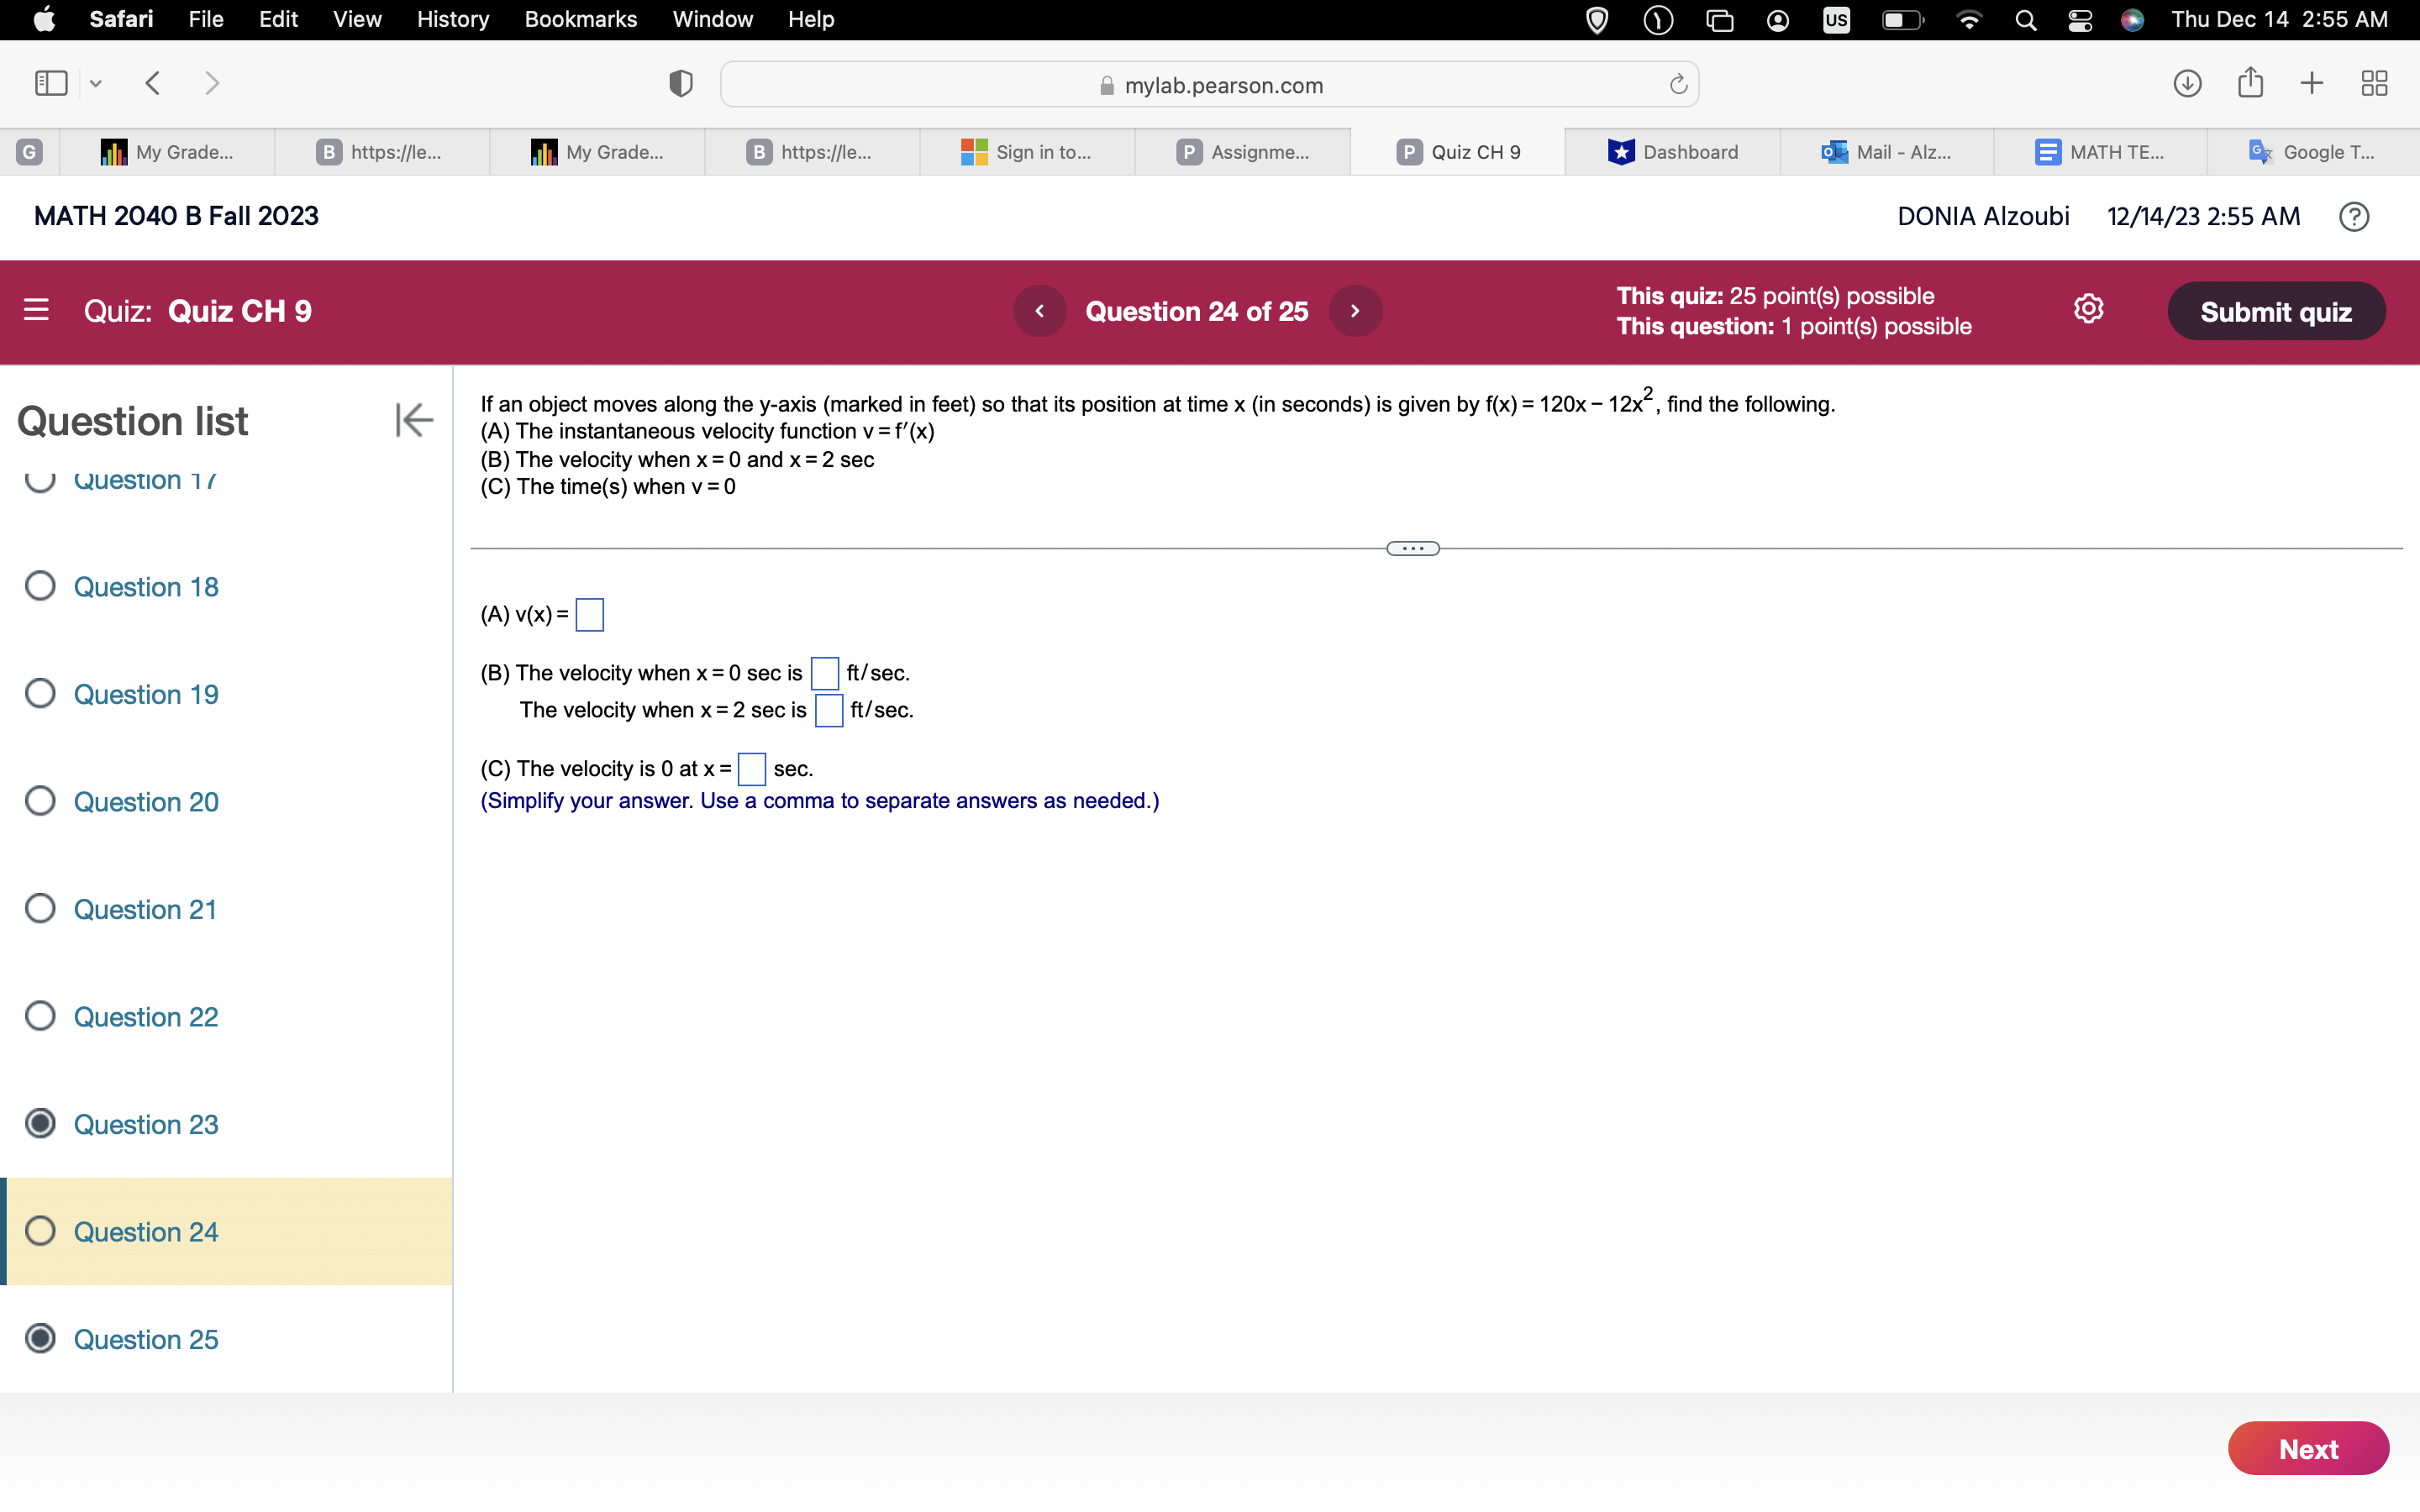Open Safari tab overview grid icon
Screen dimensions: 2420x1512
pos(2374,83)
